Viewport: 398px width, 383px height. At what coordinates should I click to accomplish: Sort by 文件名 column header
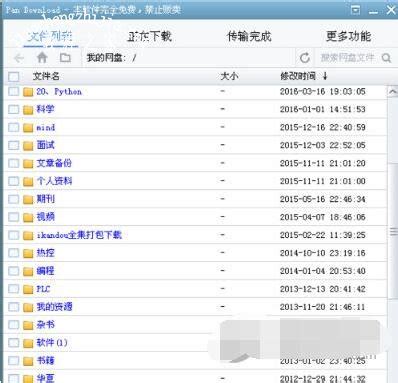click(x=46, y=76)
